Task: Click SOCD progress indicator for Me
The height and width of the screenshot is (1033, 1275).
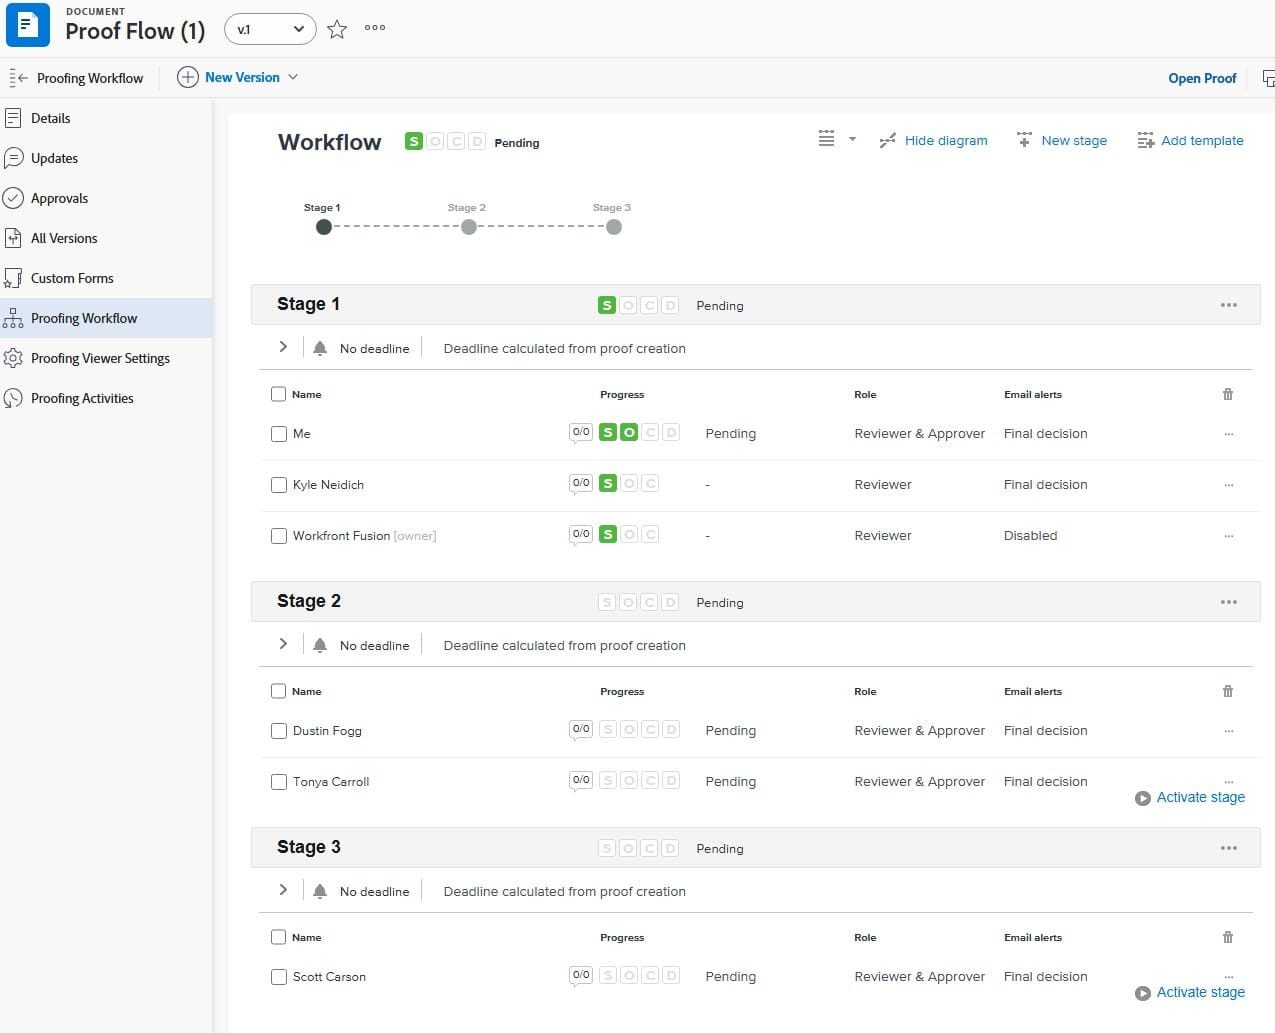Action: pyautogui.click(x=639, y=433)
